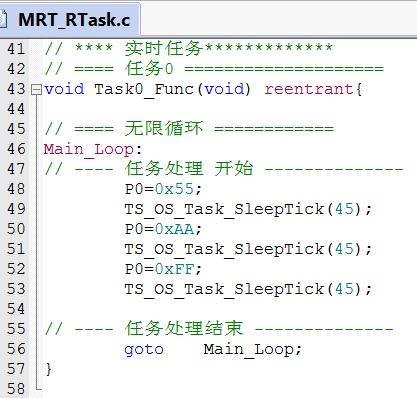Image resolution: width=417 pixels, height=398 pixels.
Task: Click the P0=0xFF; statement
Action: tap(163, 269)
